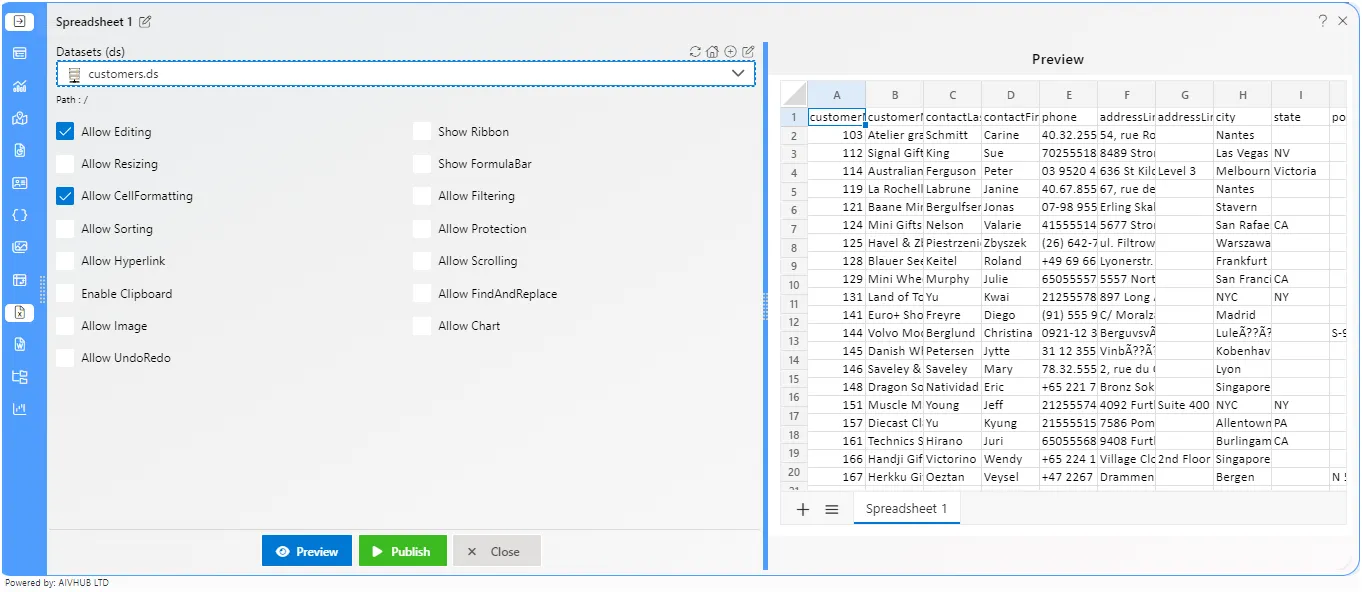Open the chart component sidebar icon
Viewport: 1362px width, 592px height.
(x=19, y=86)
